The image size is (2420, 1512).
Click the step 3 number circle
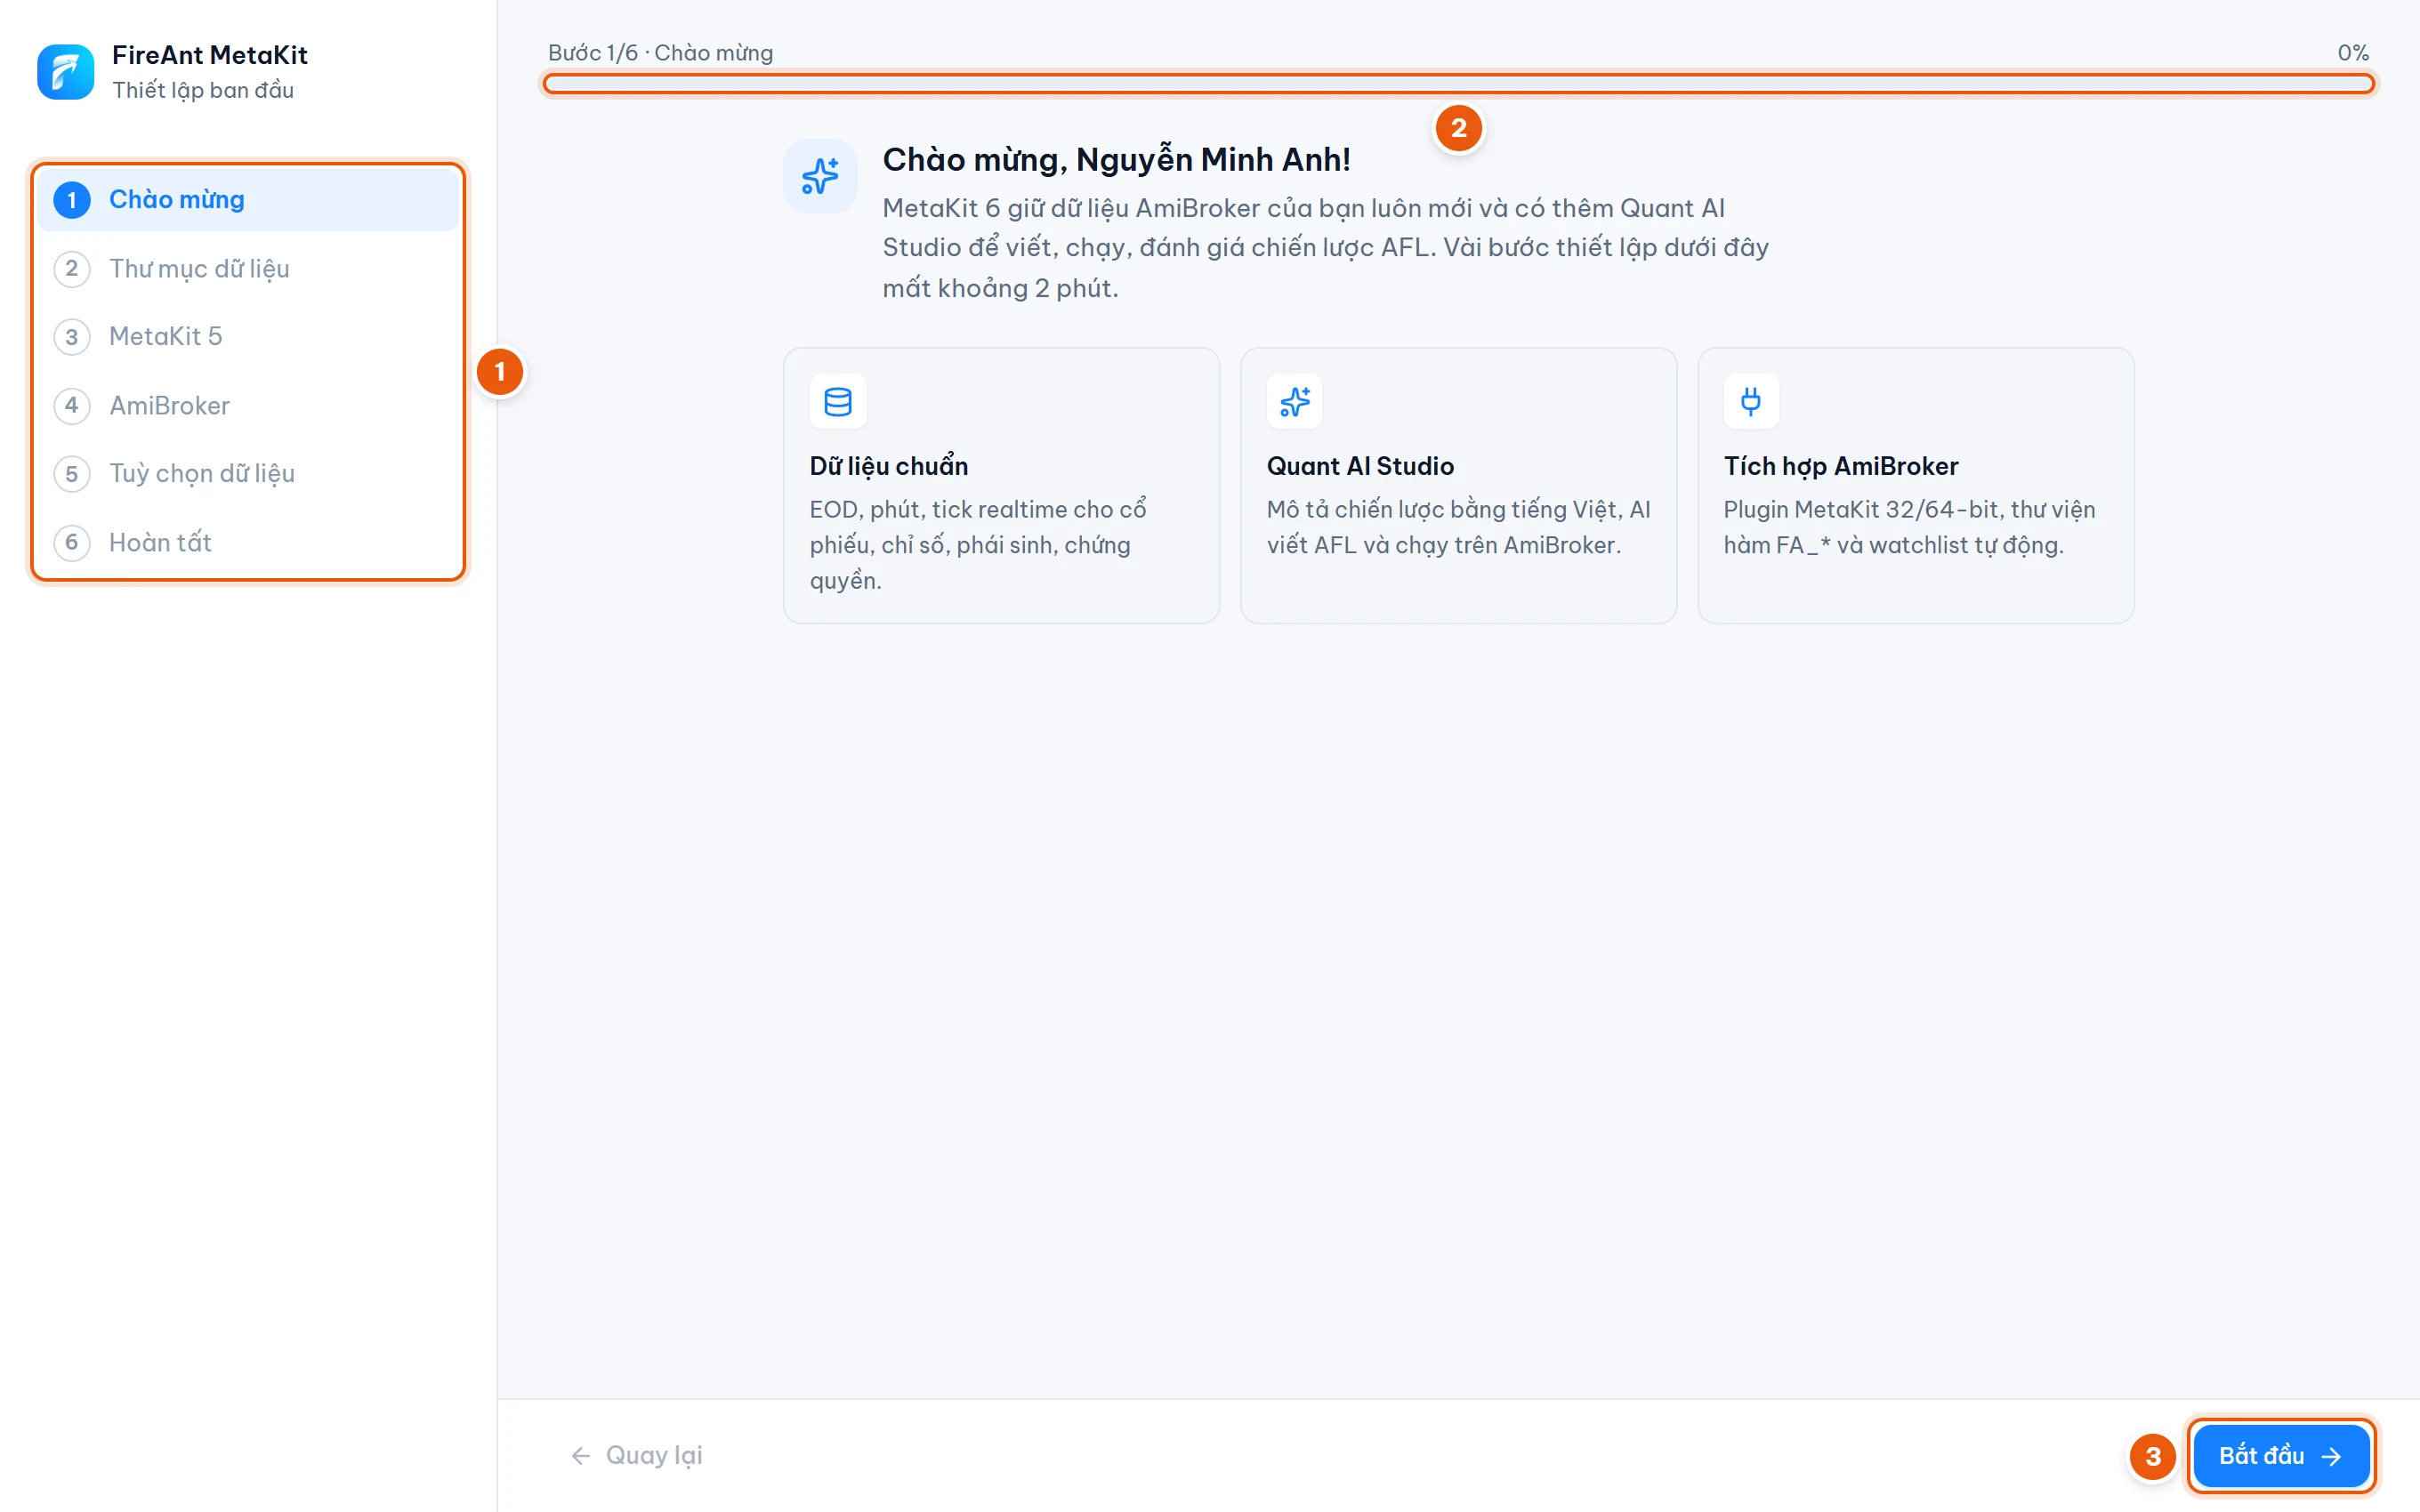72,337
